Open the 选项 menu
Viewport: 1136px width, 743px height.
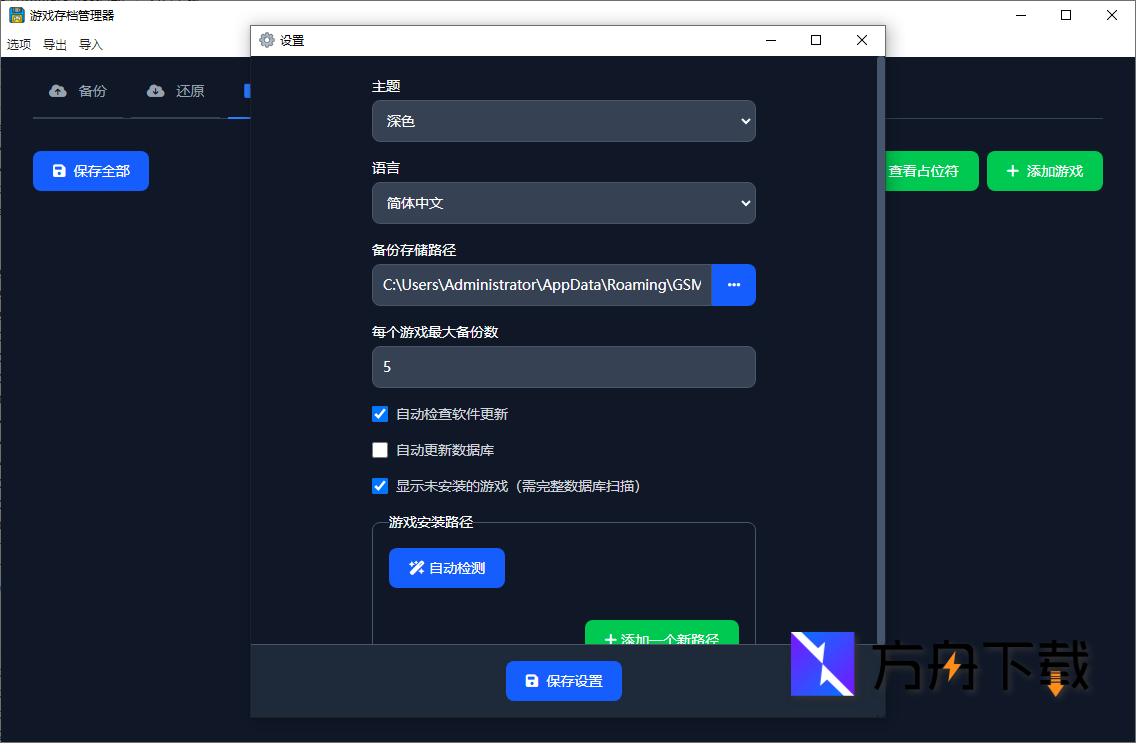coord(18,44)
